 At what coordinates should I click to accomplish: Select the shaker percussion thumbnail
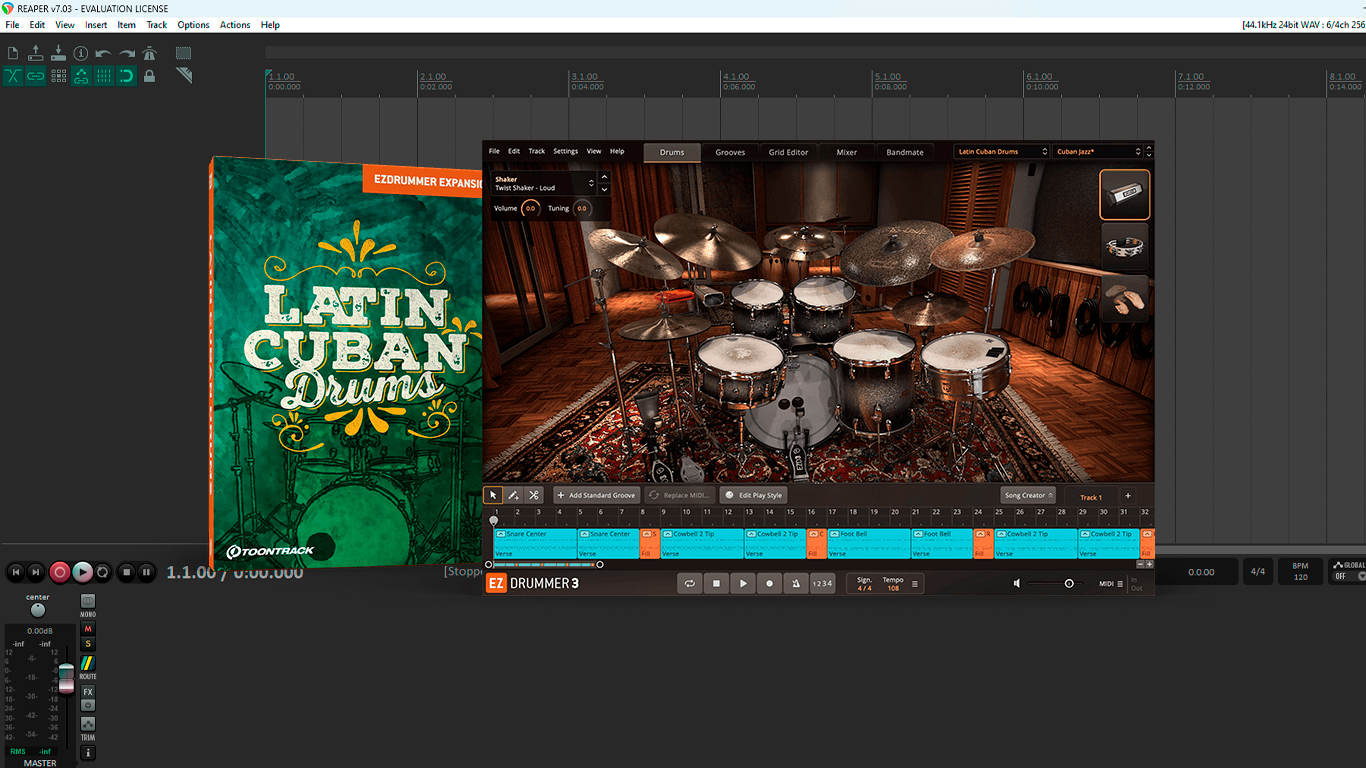(x=1125, y=194)
